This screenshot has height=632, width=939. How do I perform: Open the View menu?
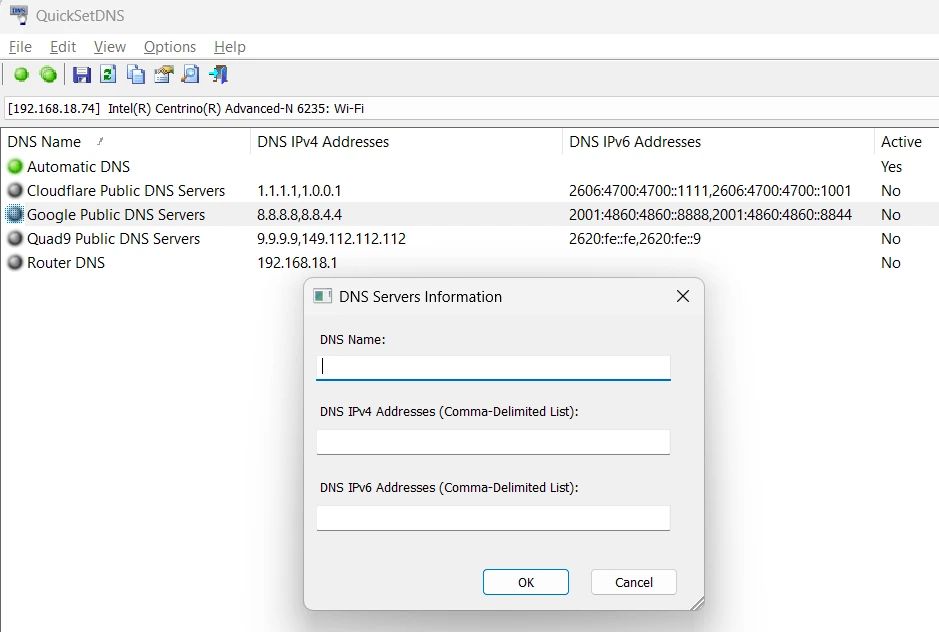point(110,47)
